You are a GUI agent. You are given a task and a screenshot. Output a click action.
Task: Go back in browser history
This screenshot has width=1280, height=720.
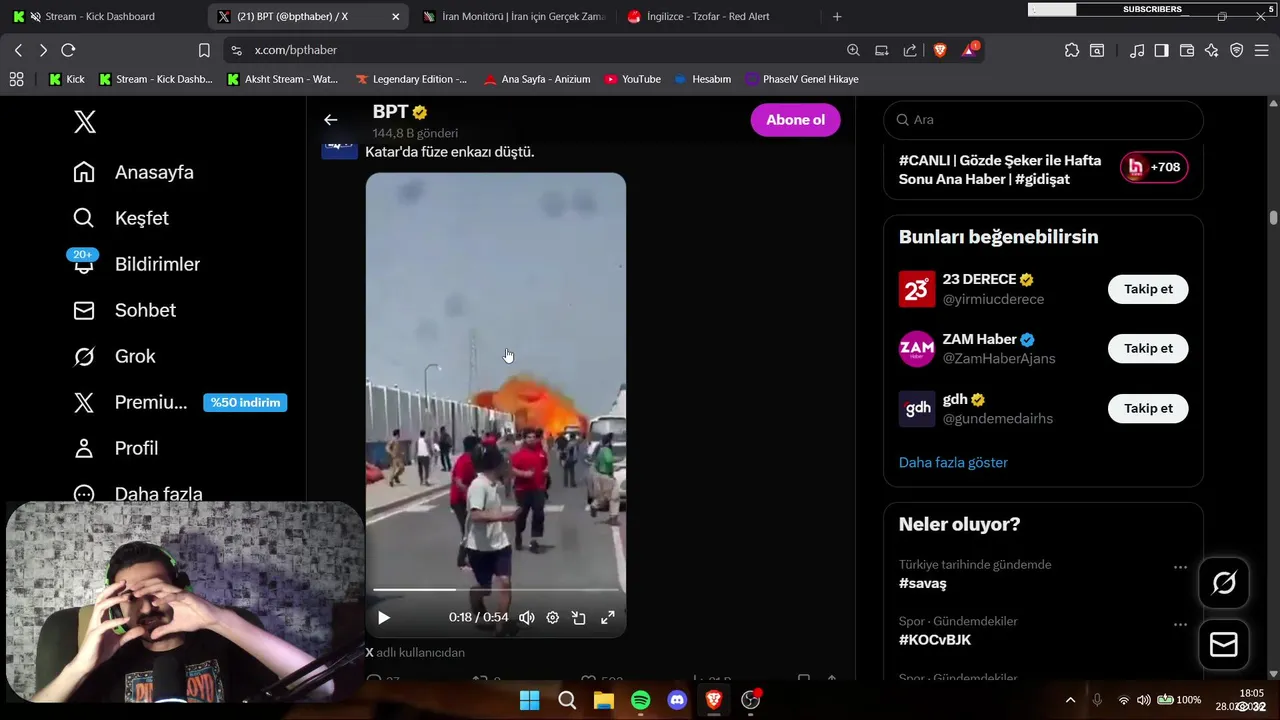pos(18,50)
